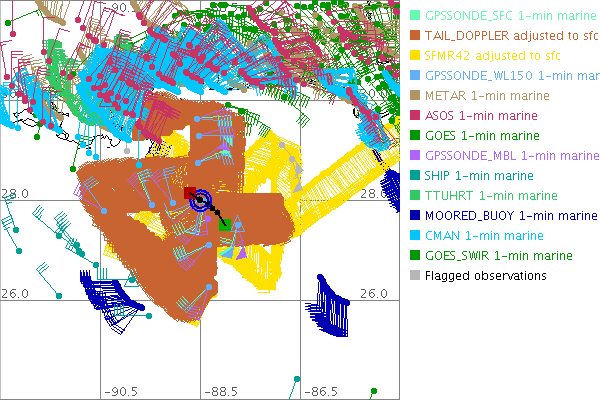The image size is (600, 400).
Task: Click the gray Flagged observations swatch
Action: (x=416, y=276)
